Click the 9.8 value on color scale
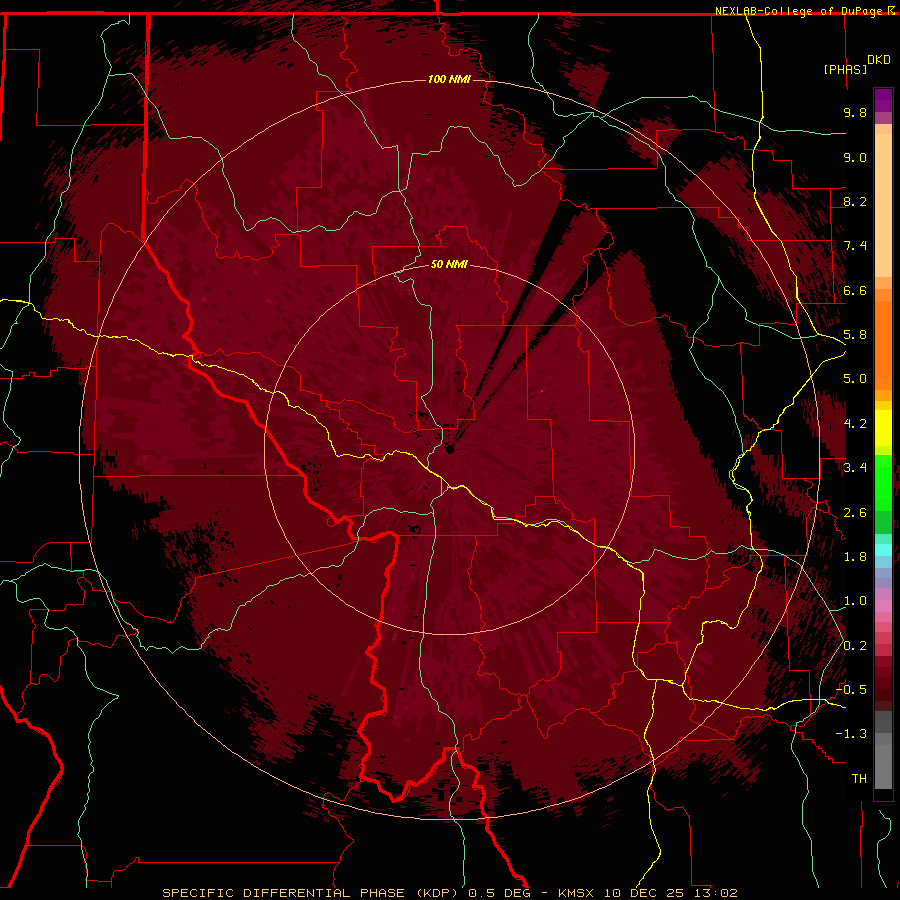This screenshot has height=900, width=900. 855,112
